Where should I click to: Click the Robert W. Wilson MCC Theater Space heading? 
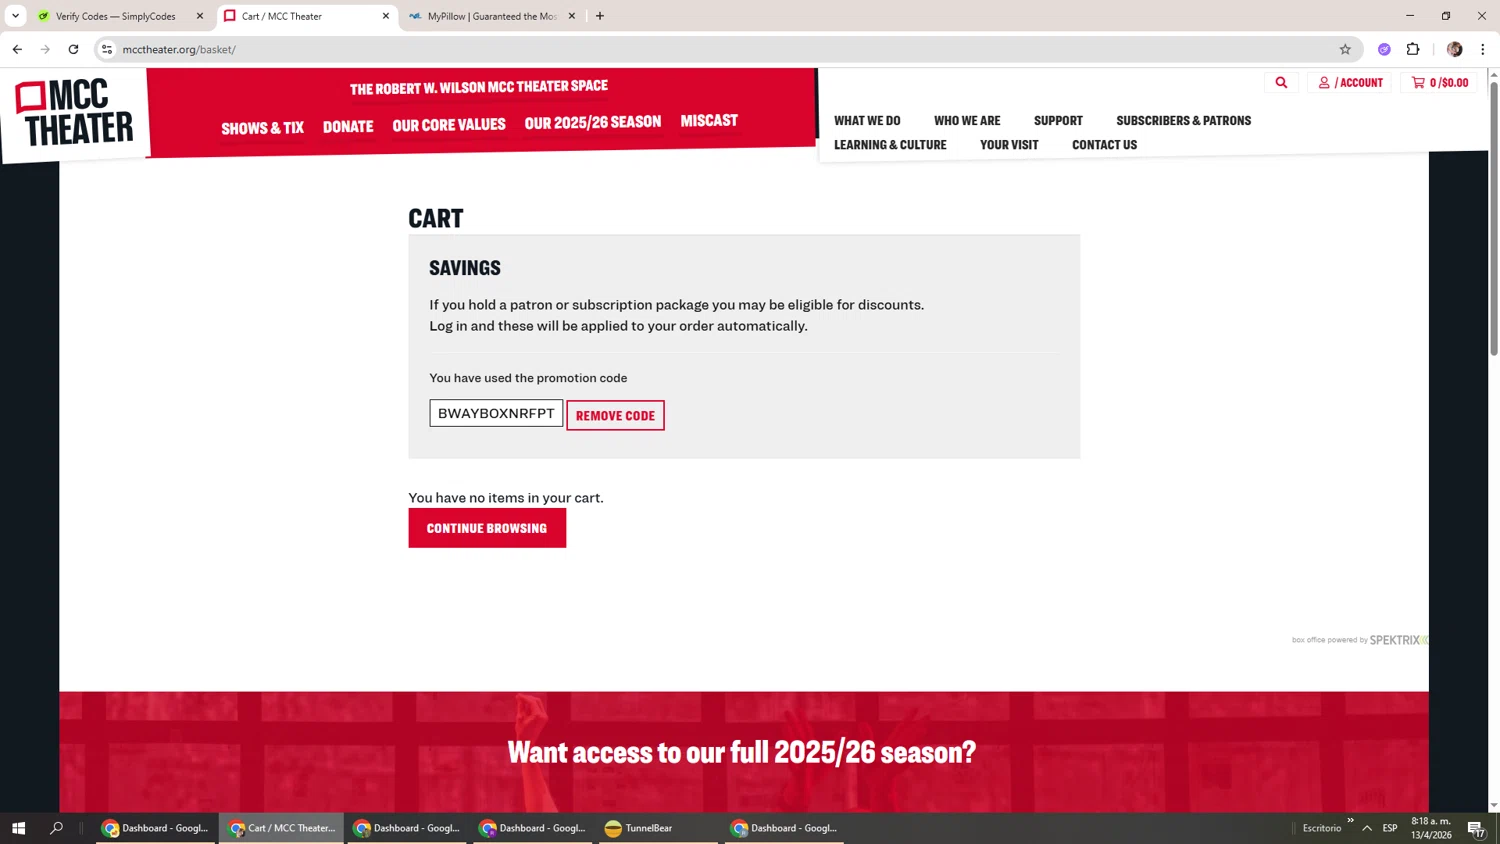pos(479,87)
